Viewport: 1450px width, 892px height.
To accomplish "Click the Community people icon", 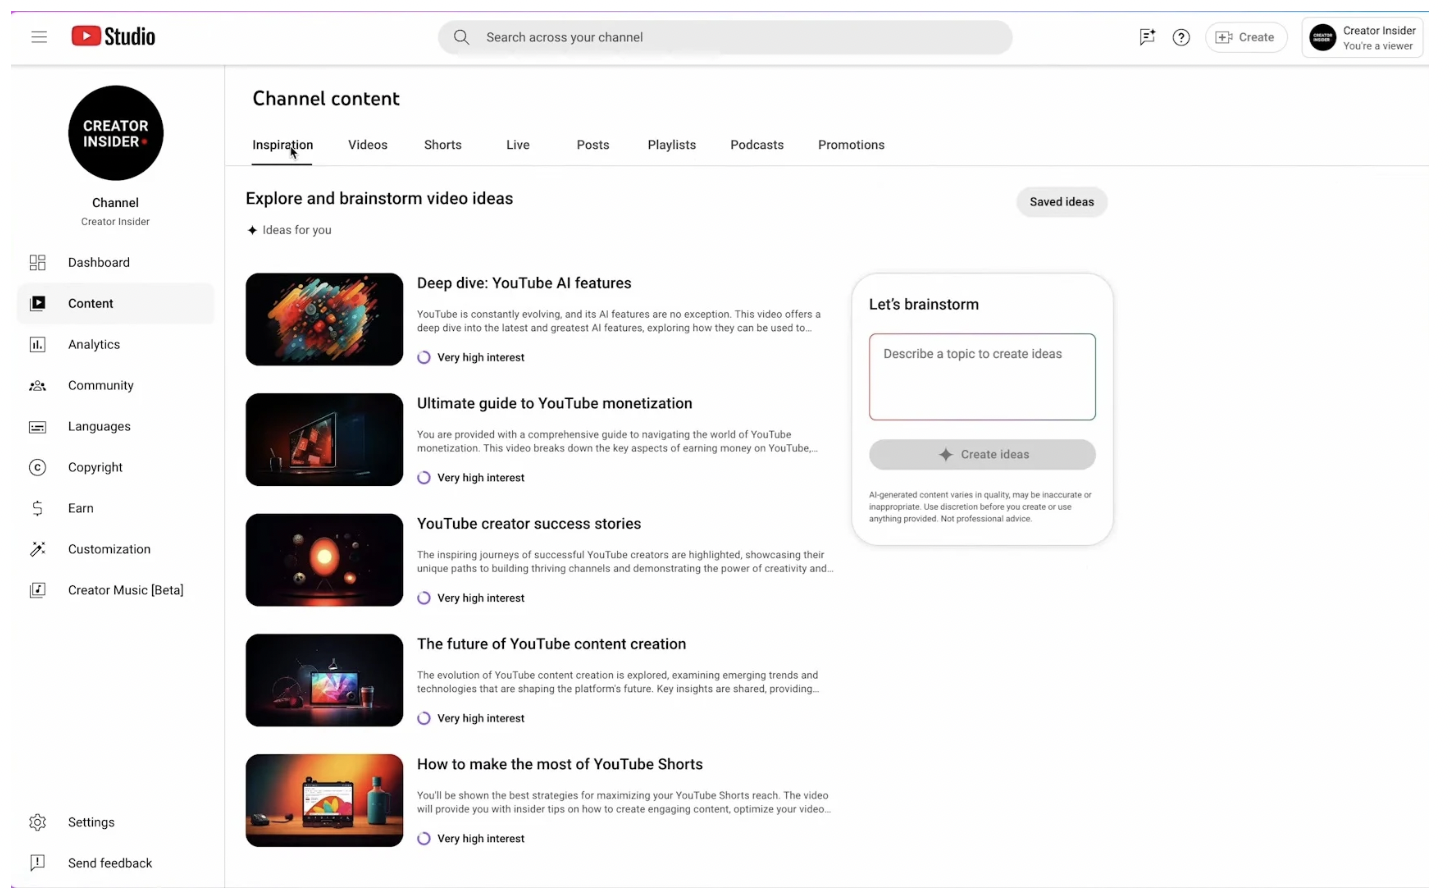I will (38, 385).
